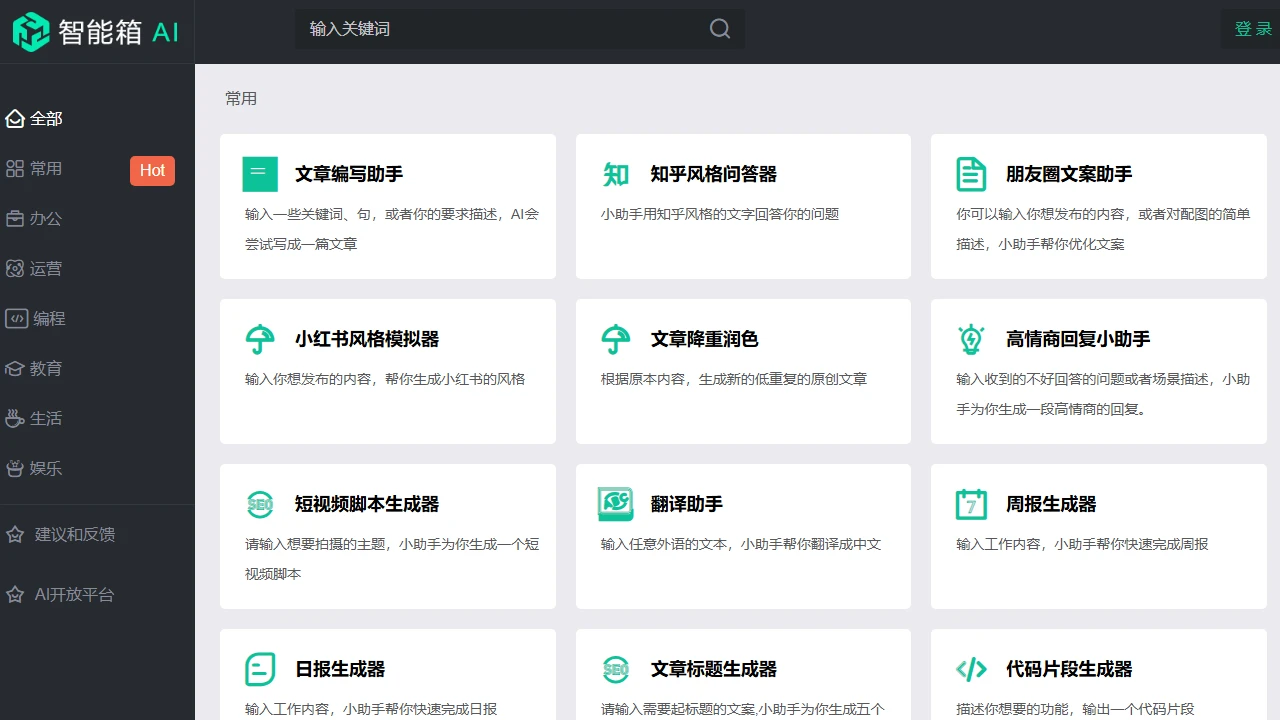Click the search magnifier icon
Viewport: 1280px width, 720px height.
719,29
